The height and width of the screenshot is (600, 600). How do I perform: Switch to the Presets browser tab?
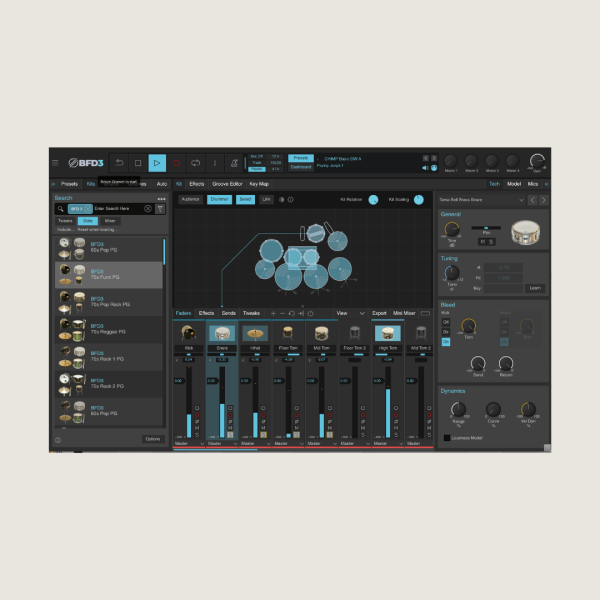coord(69,184)
